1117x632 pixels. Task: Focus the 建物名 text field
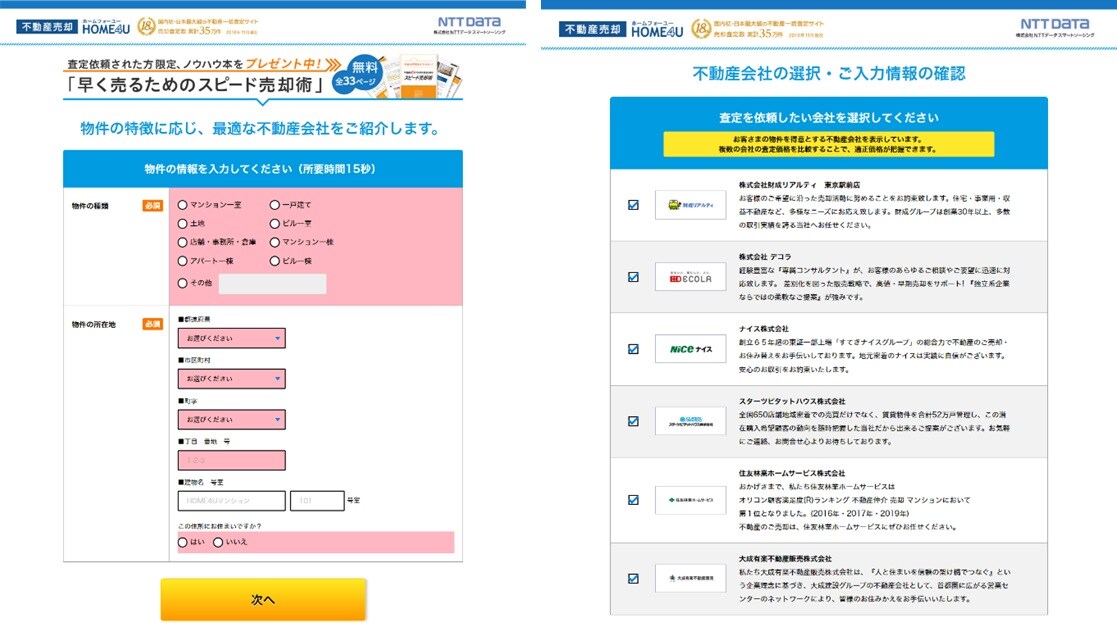(231, 501)
